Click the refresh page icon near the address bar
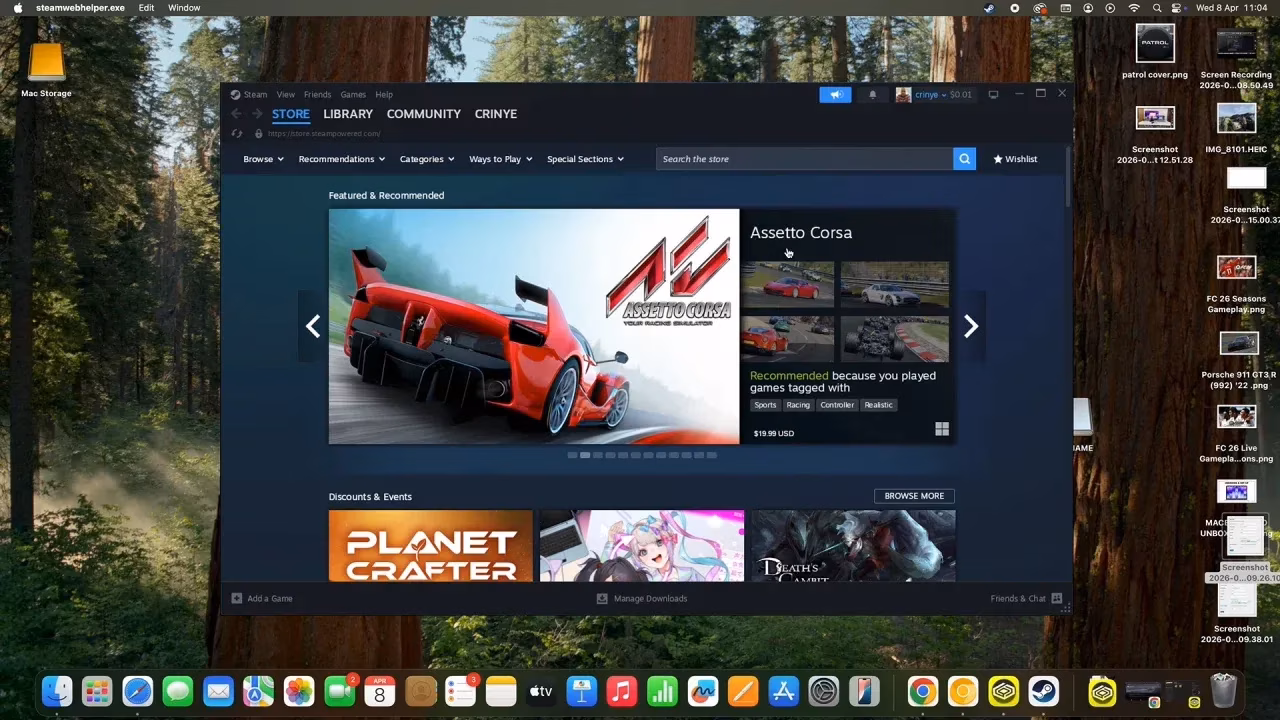Screen dimensions: 1280x720 pyautogui.click(x=236, y=133)
